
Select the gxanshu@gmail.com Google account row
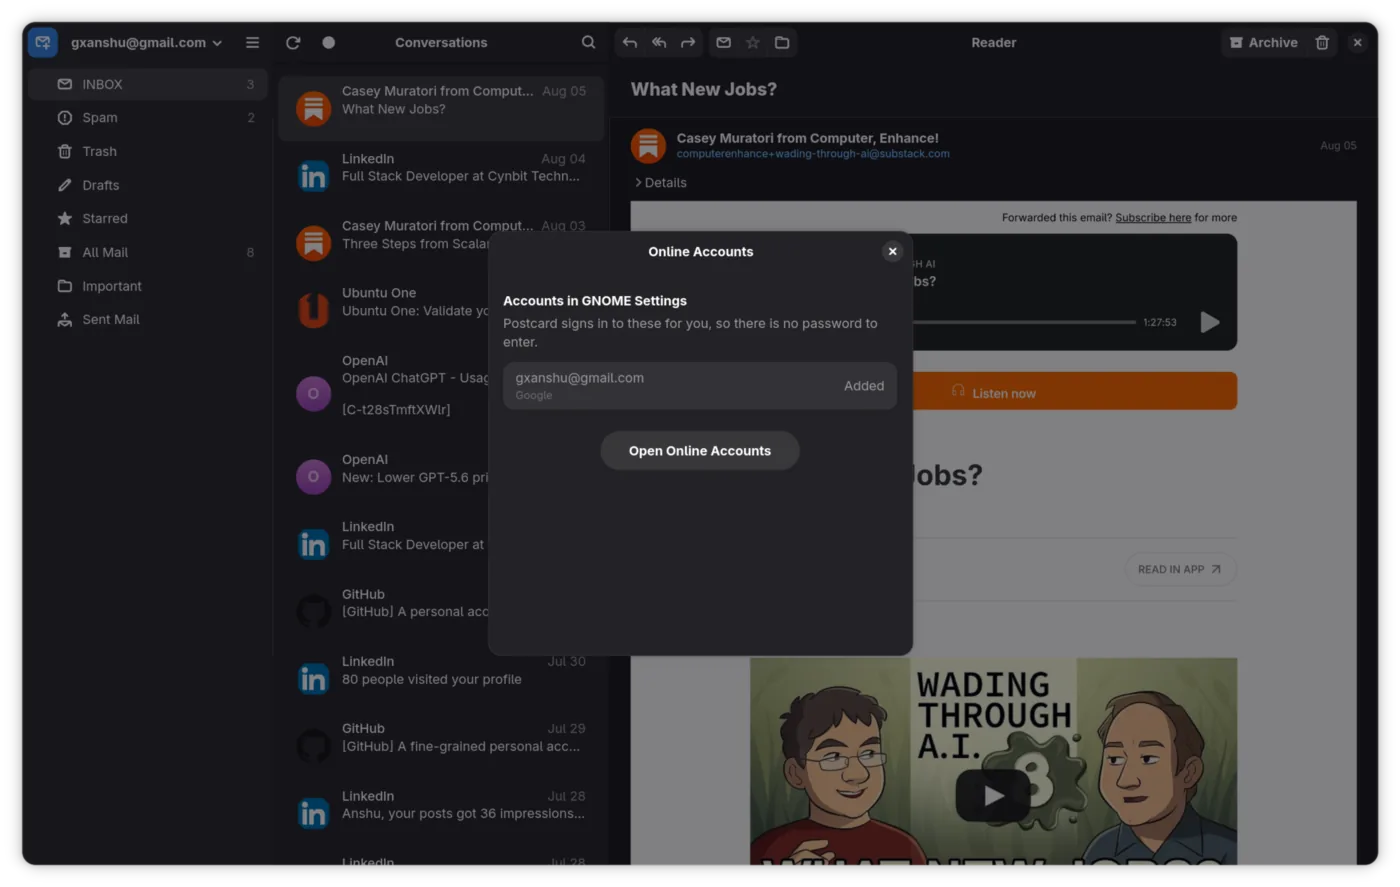tap(700, 386)
